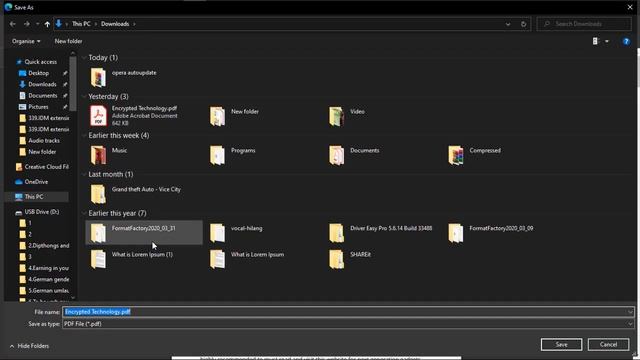The width and height of the screenshot is (640, 360).
Task: Click This PC in the address path
Action: (x=81, y=24)
